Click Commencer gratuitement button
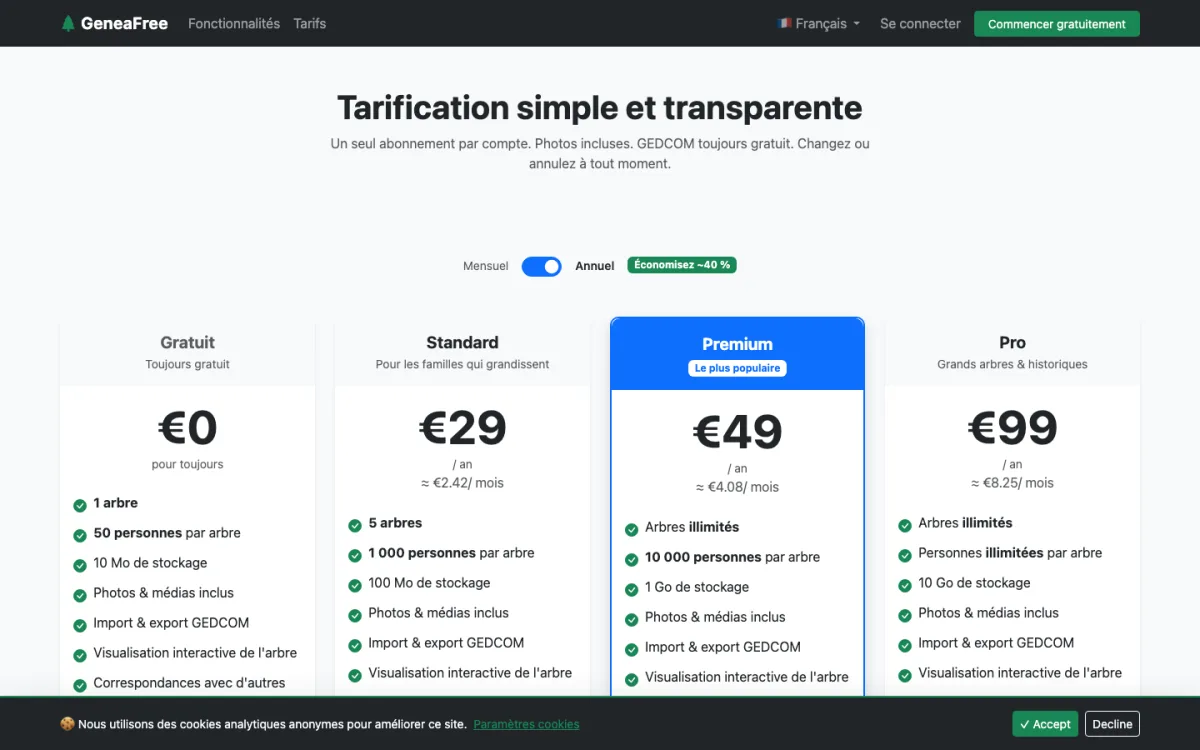The width and height of the screenshot is (1200, 750). [x=1057, y=24]
